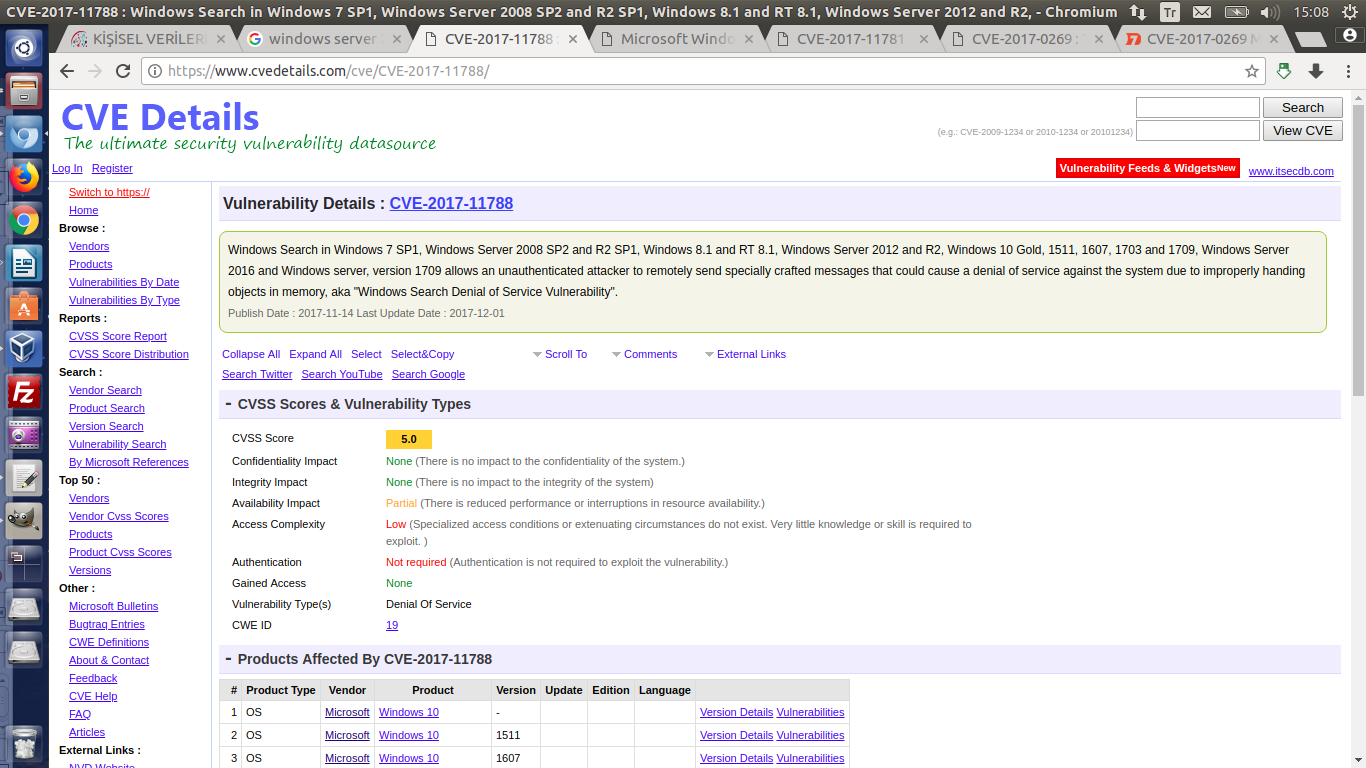
Task: Go back to the previous page
Action: [67, 71]
